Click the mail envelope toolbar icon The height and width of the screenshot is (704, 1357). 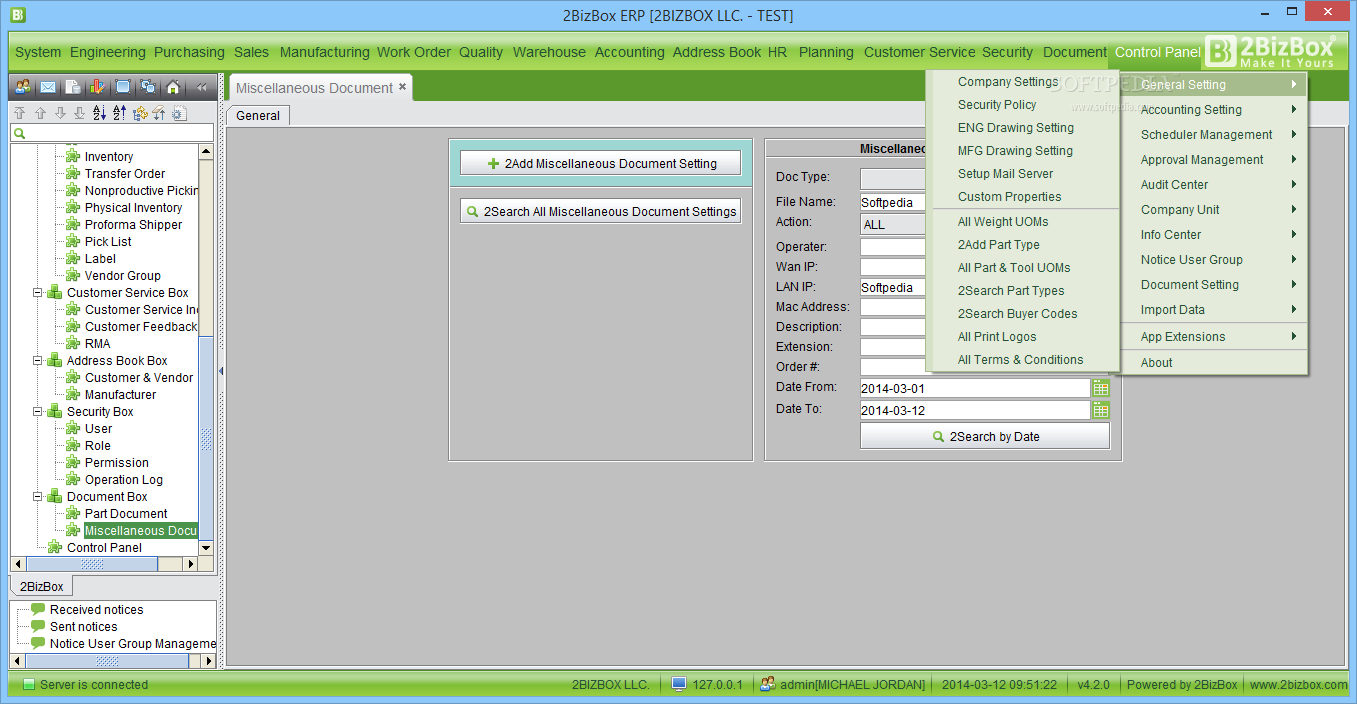click(x=47, y=87)
